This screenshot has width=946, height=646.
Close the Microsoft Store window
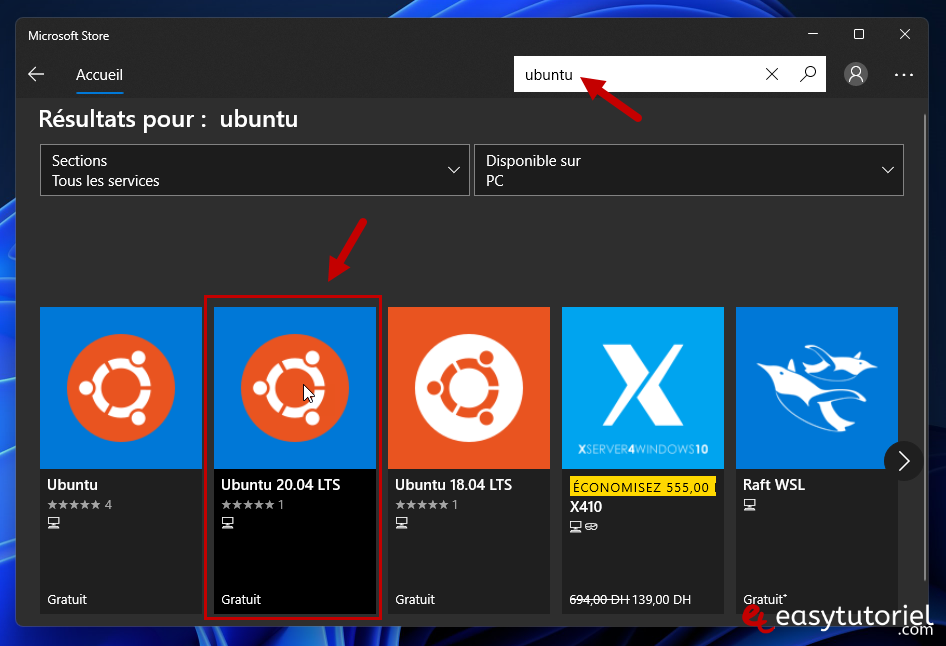coord(904,34)
